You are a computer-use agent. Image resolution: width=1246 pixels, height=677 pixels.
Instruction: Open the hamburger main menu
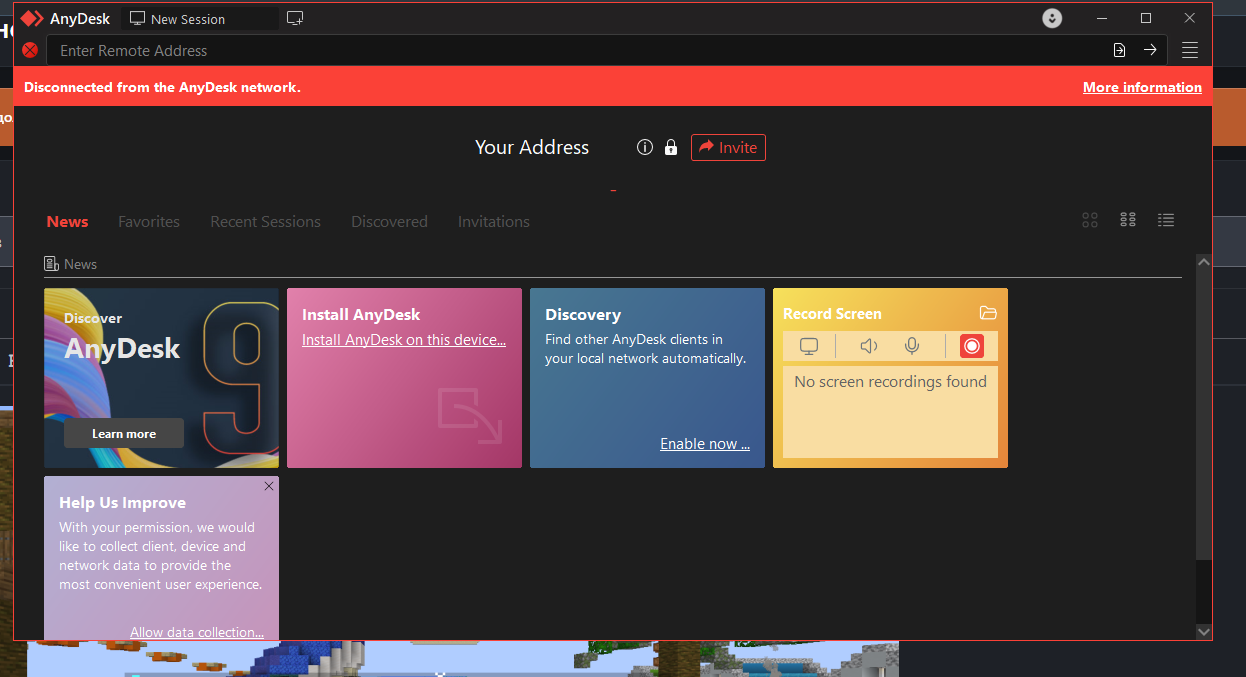click(x=1189, y=50)
